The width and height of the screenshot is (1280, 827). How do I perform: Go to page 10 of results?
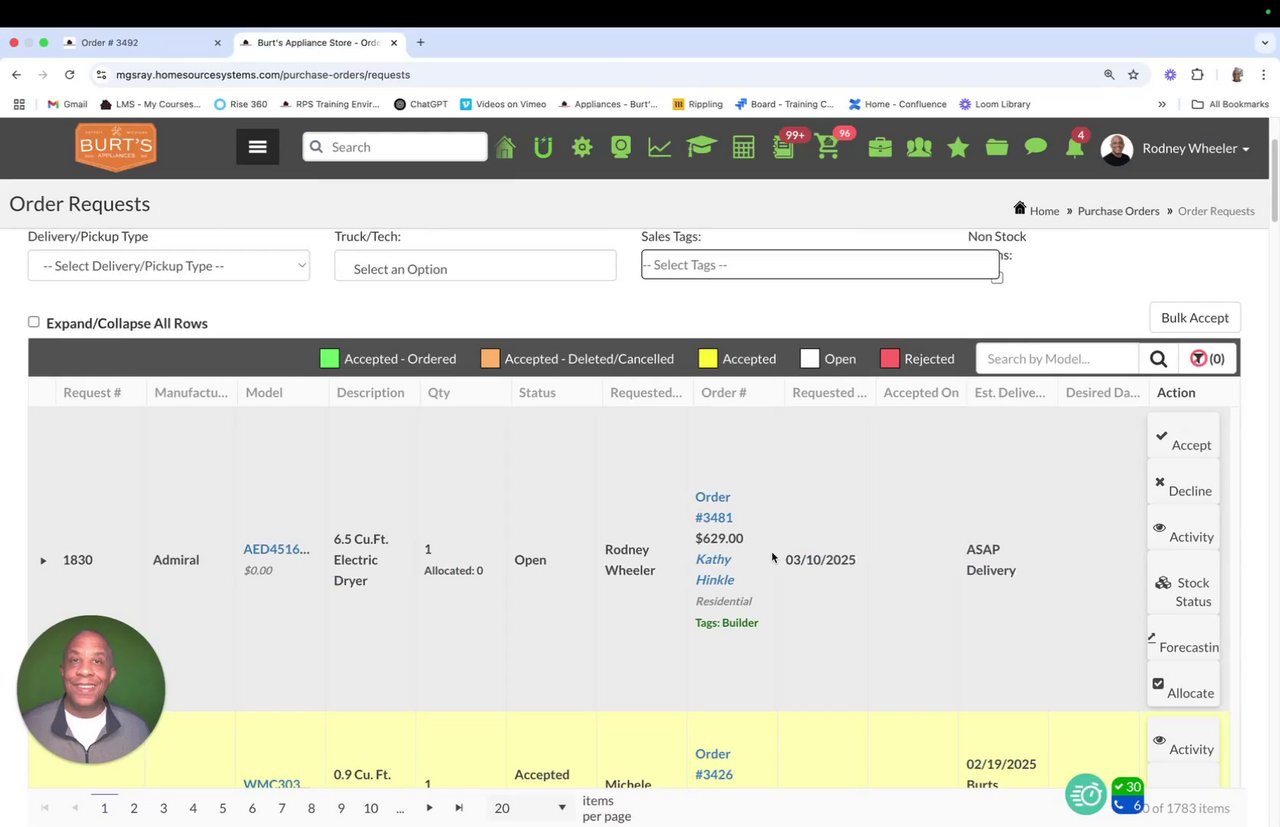click(371, 808)
